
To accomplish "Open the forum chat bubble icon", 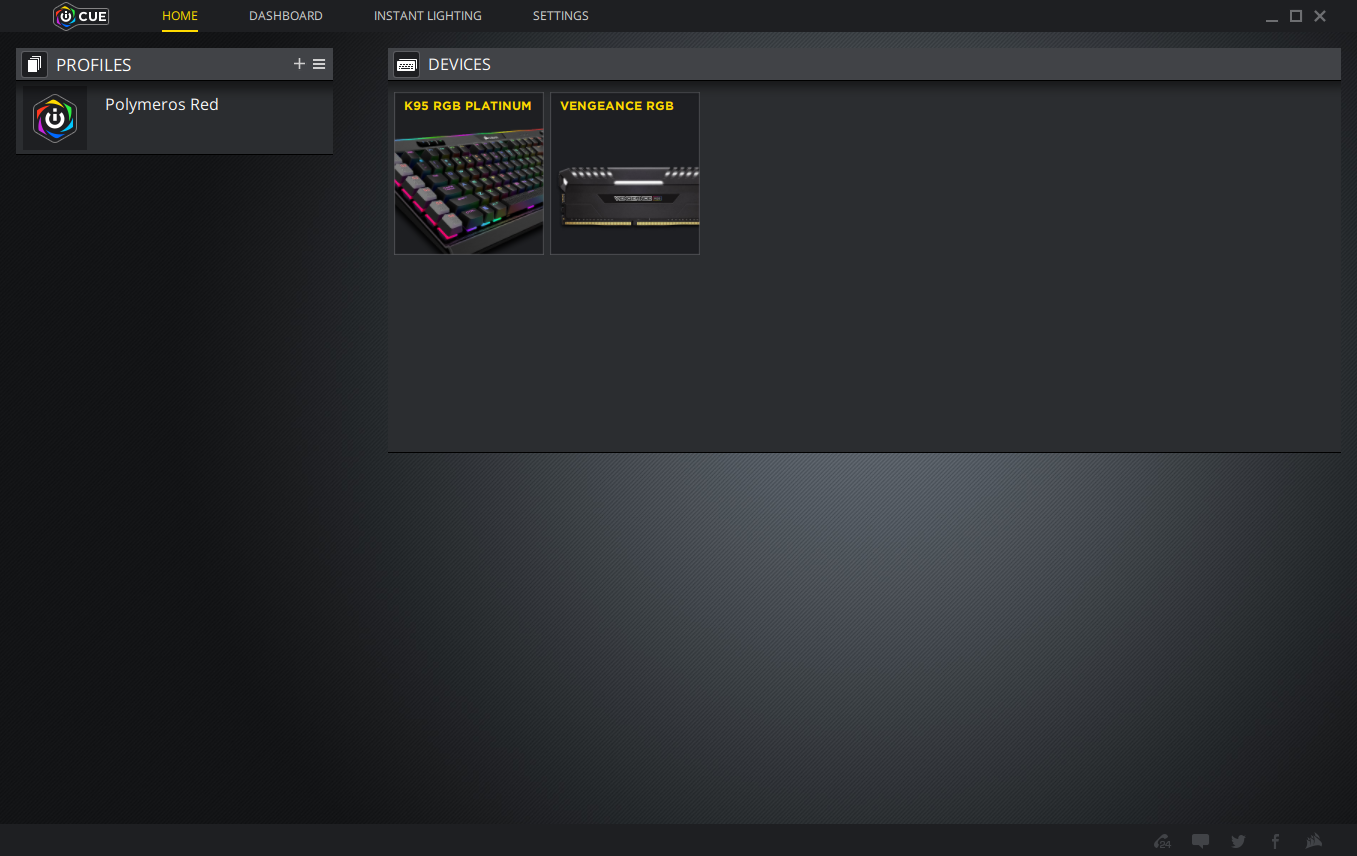I will (x=1201, y=841).
